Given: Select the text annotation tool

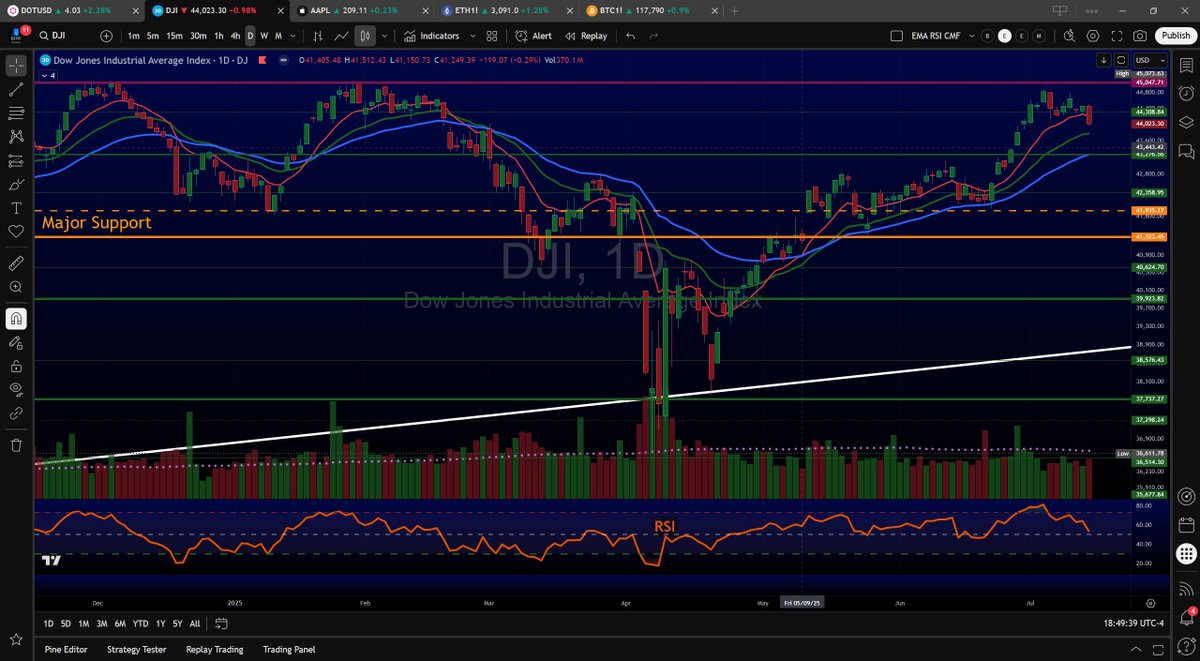Looking at the screenshot, I should pos(16,208).
